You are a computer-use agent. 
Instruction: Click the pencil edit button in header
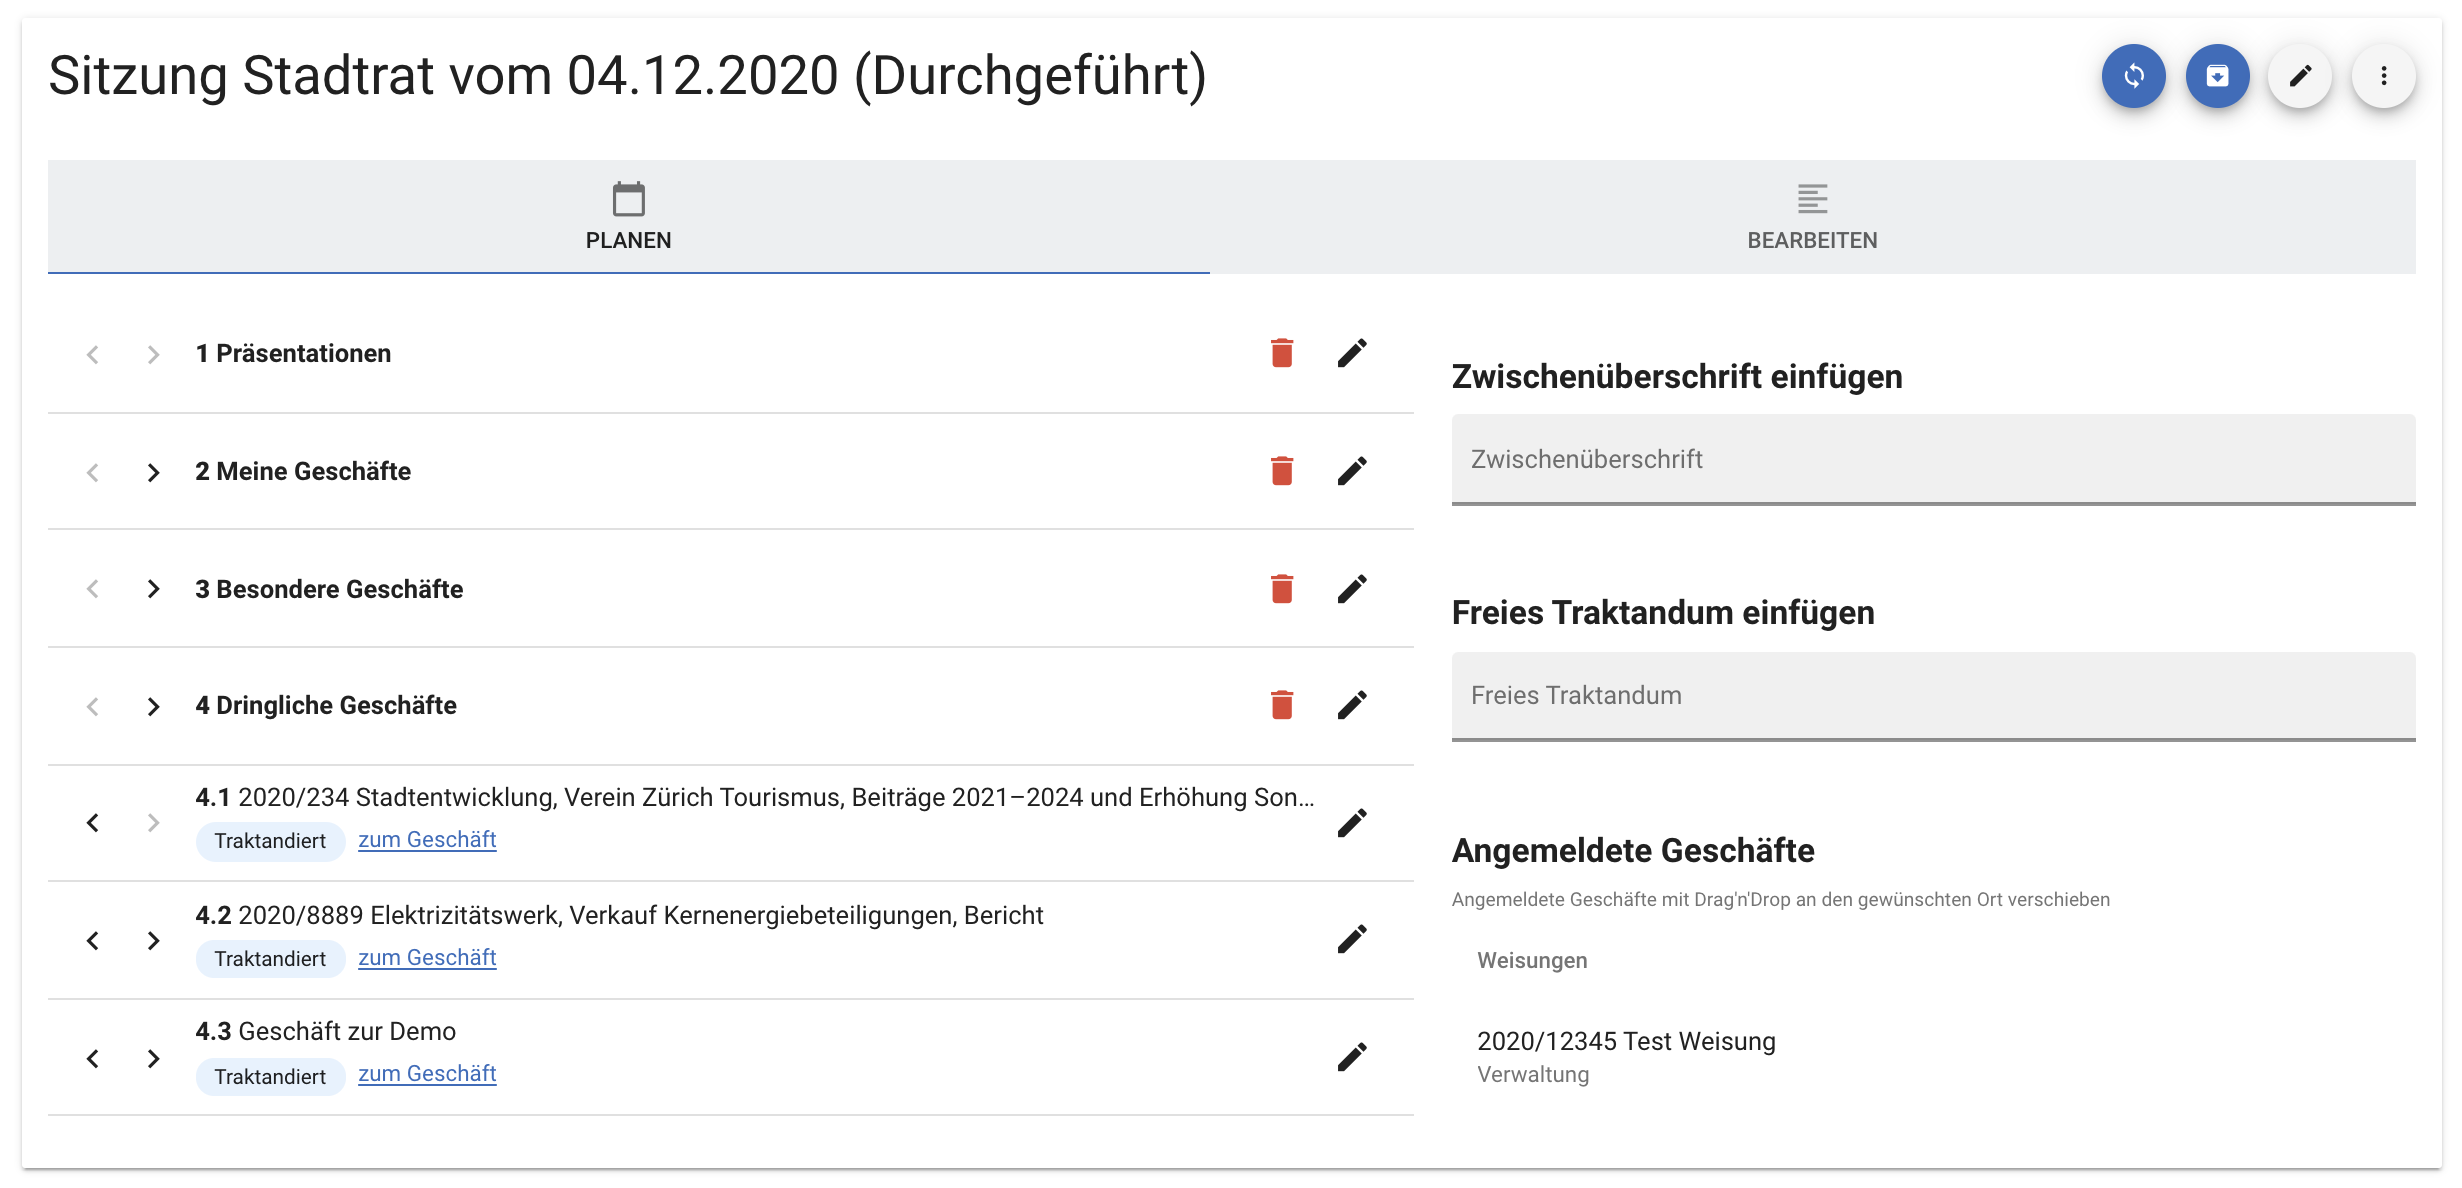click(x=2300, y=76)
